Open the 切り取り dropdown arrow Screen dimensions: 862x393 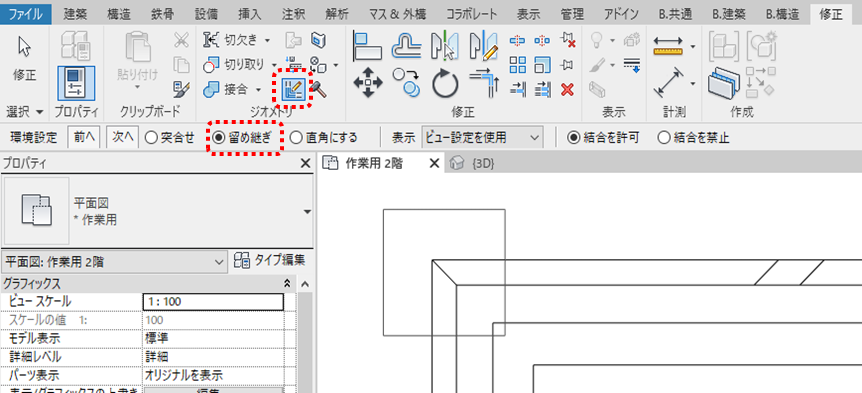click(x=274, y=65)
